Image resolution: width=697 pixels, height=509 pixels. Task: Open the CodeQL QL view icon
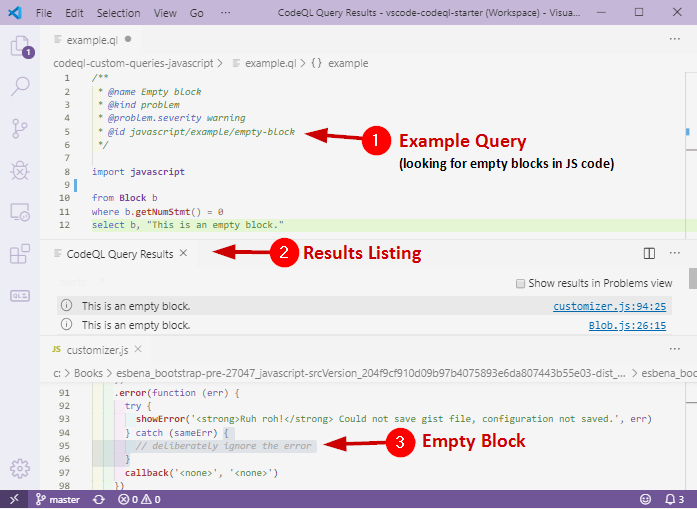tap(20, 296)
